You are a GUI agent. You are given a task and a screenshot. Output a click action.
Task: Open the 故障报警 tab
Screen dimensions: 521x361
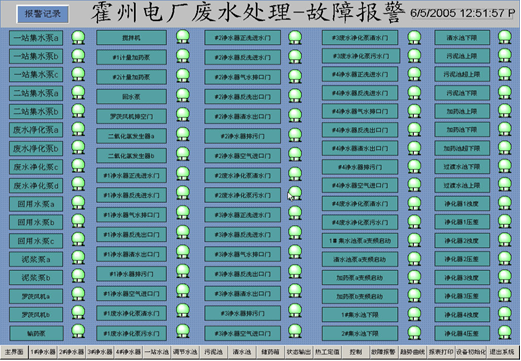(x=384, y=352)
